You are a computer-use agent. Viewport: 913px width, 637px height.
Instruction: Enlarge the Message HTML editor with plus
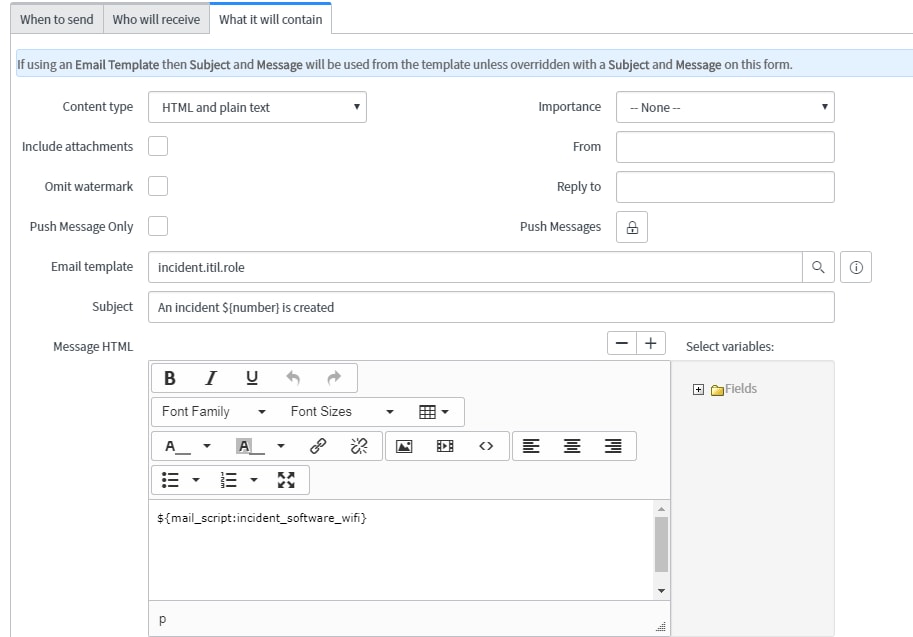coord(650,343)
